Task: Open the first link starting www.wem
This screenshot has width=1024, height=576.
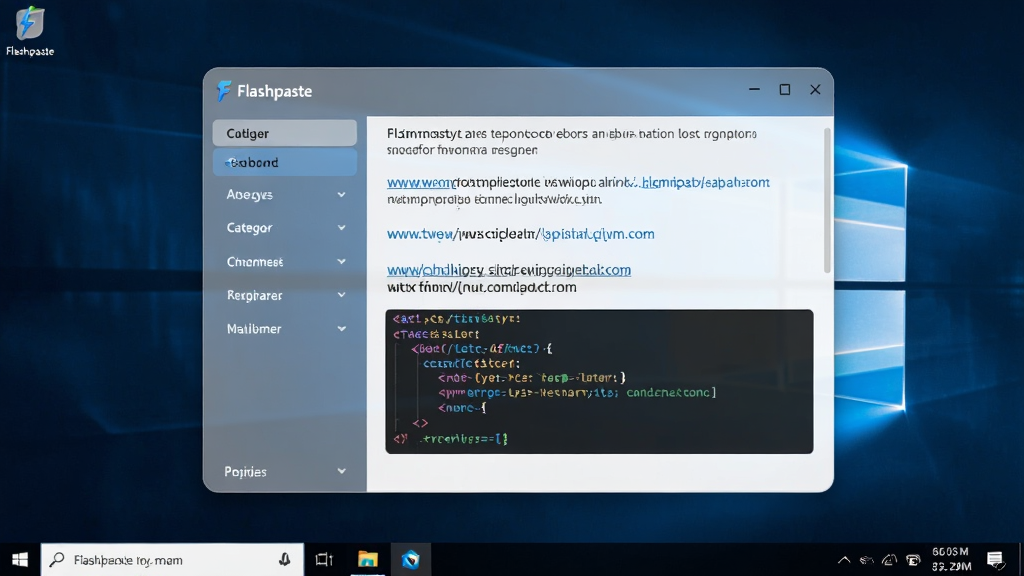Action: click(419, 183)
